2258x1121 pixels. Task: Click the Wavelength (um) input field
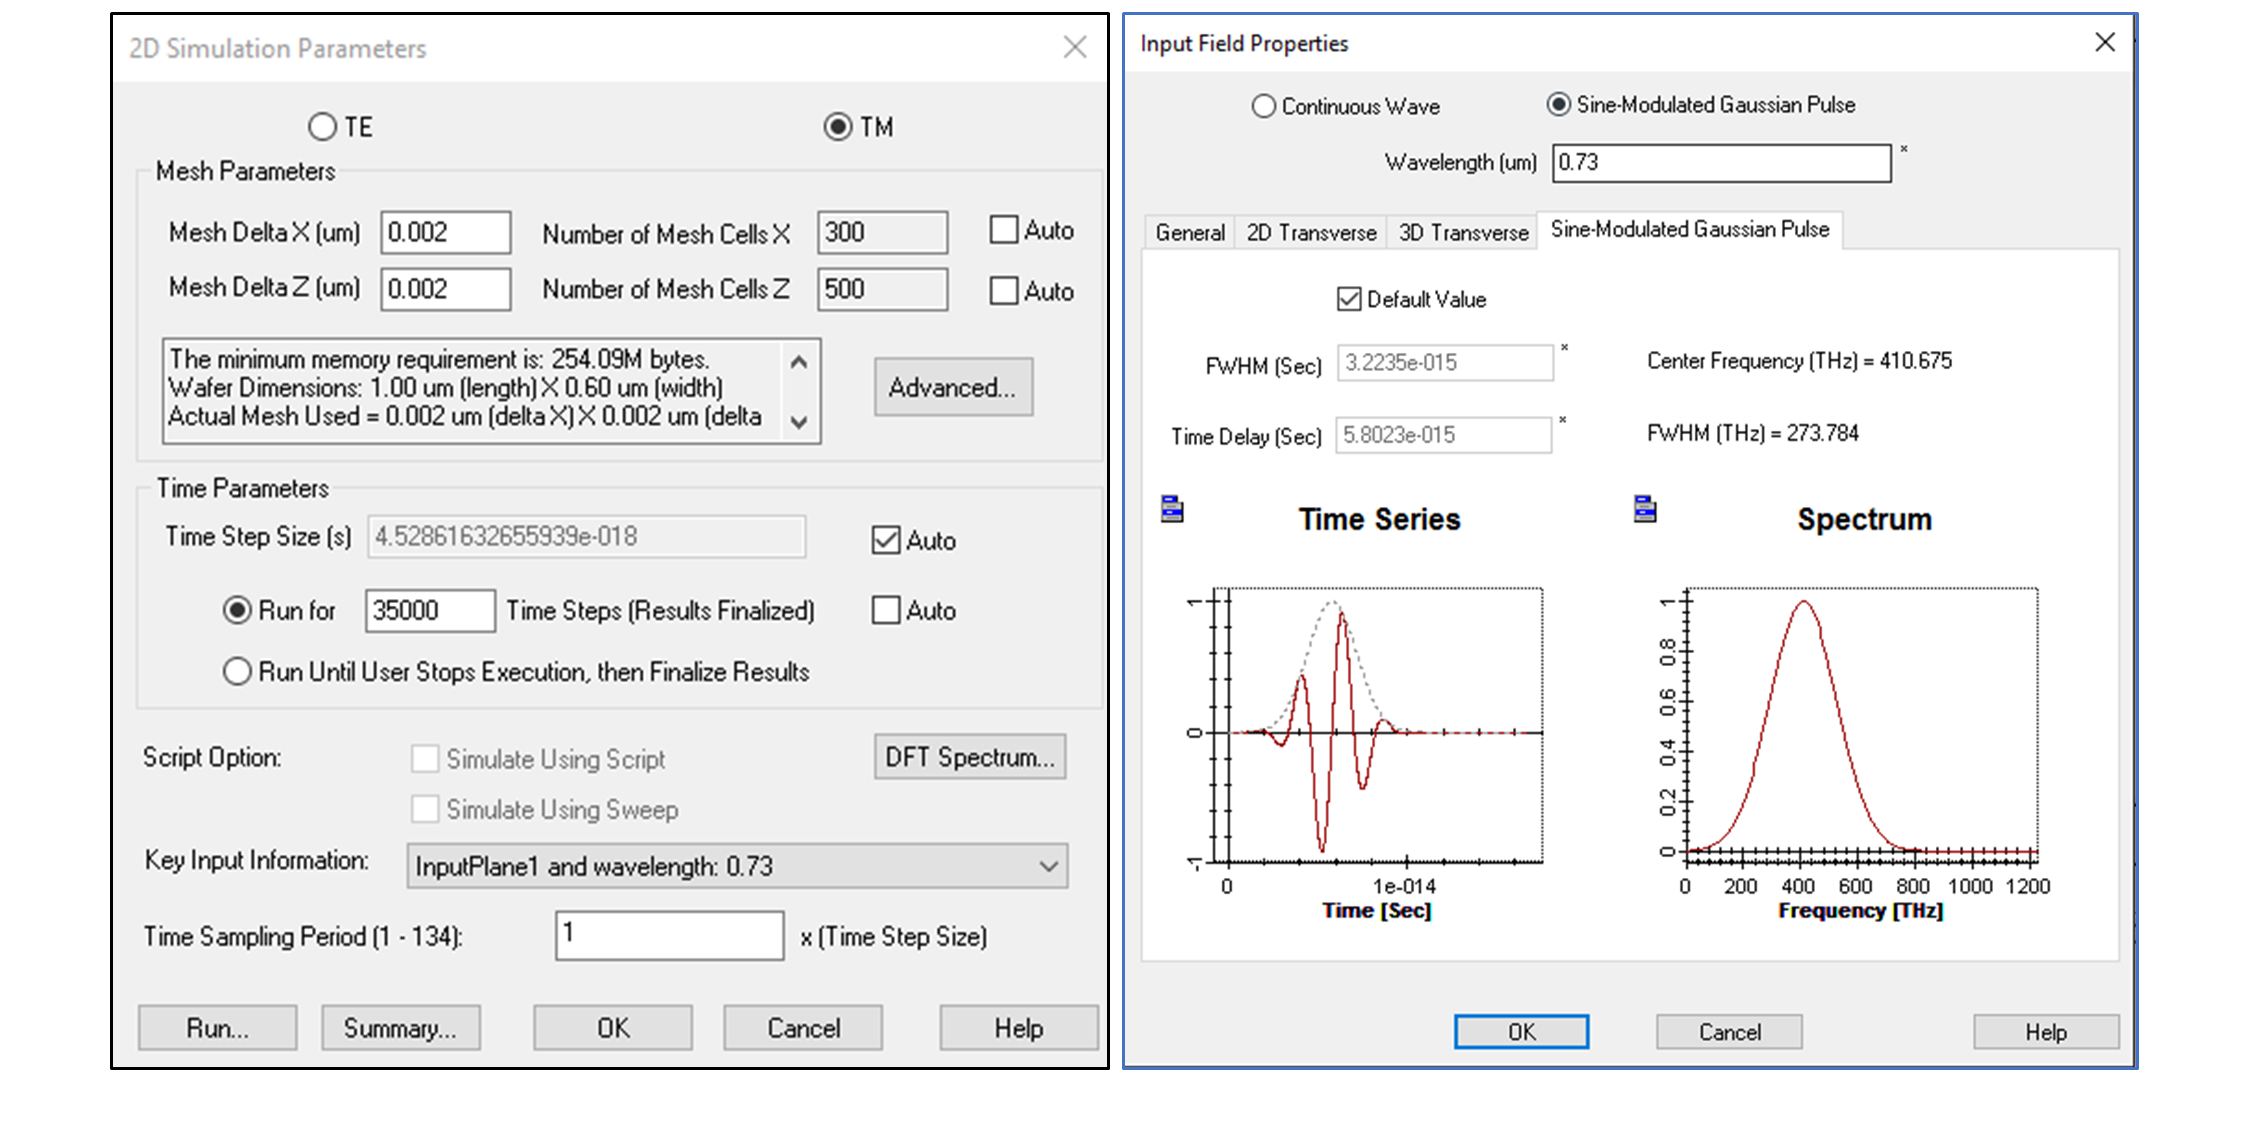tap(1722, 162)
